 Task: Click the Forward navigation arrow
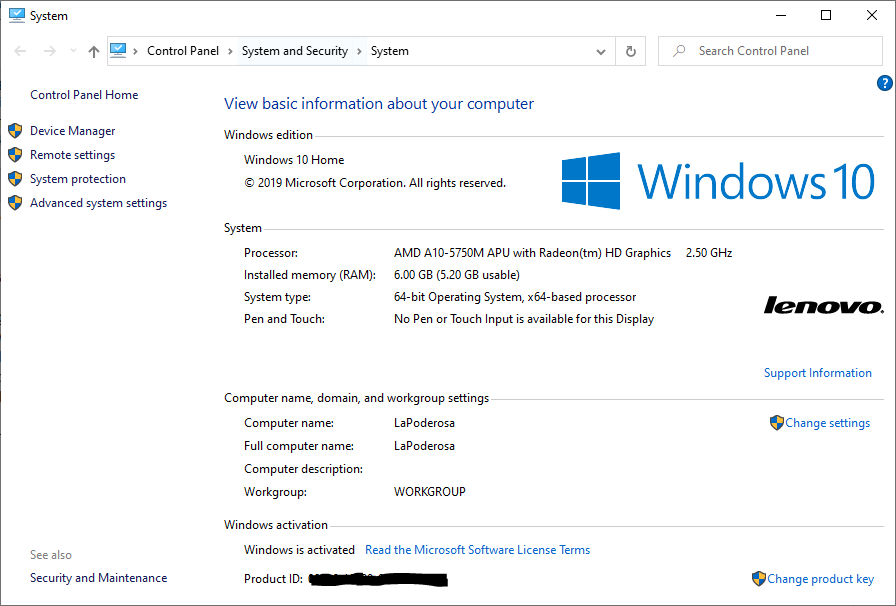coord(50,51)
